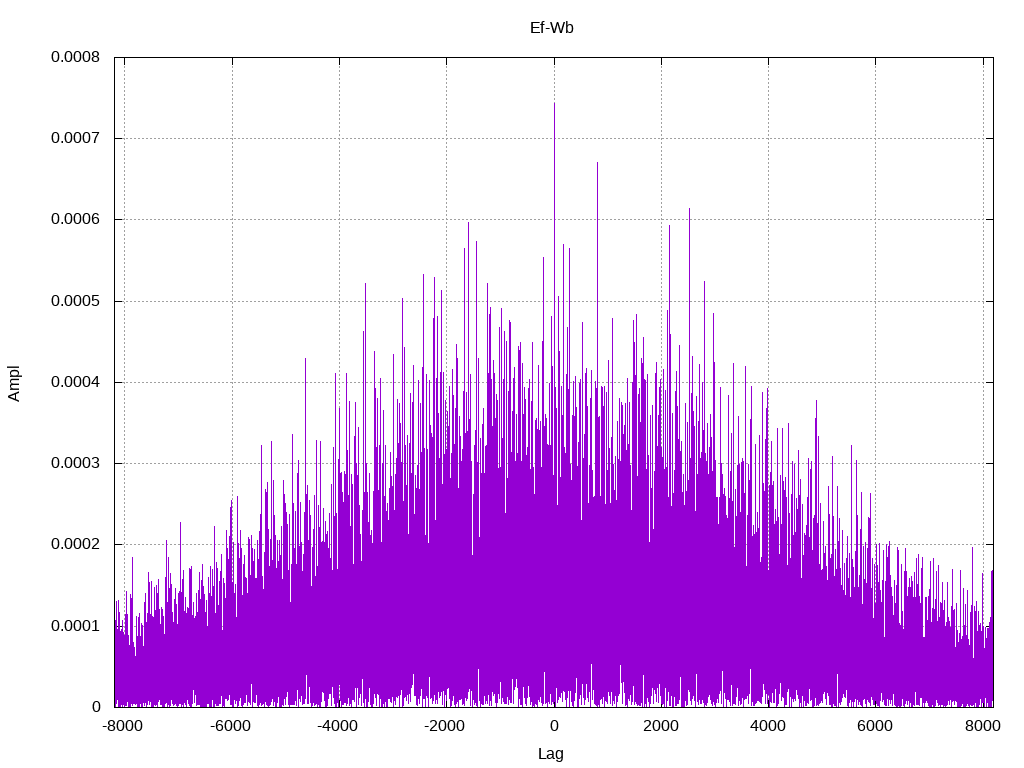Click the -6000 x-axis tick label
Image resolution: width=1024 pixels, height=768 pixels.
[x=231, y=726]
